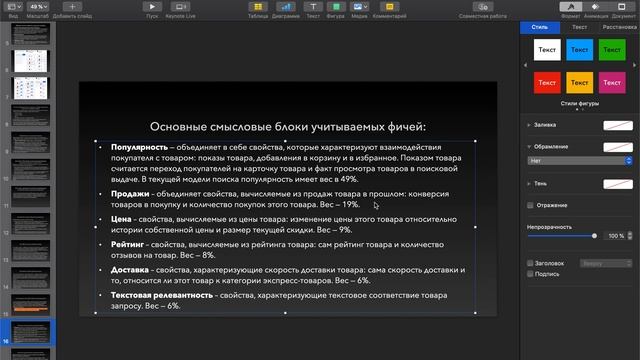
Task: Open Collaboration (Совместная работа) button
Action: coord(483,7)
